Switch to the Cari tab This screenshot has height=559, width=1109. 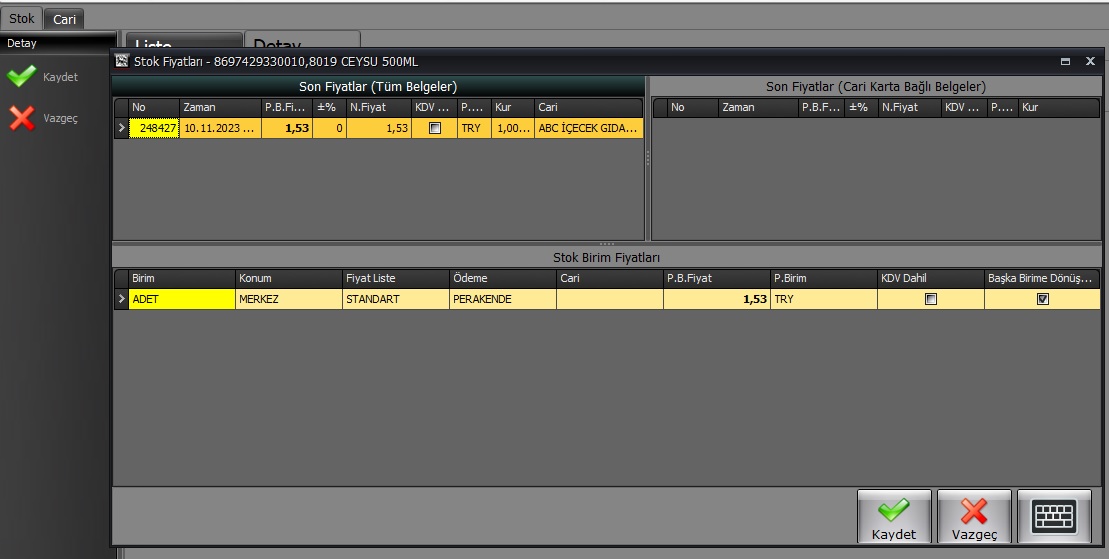(65, 19)
